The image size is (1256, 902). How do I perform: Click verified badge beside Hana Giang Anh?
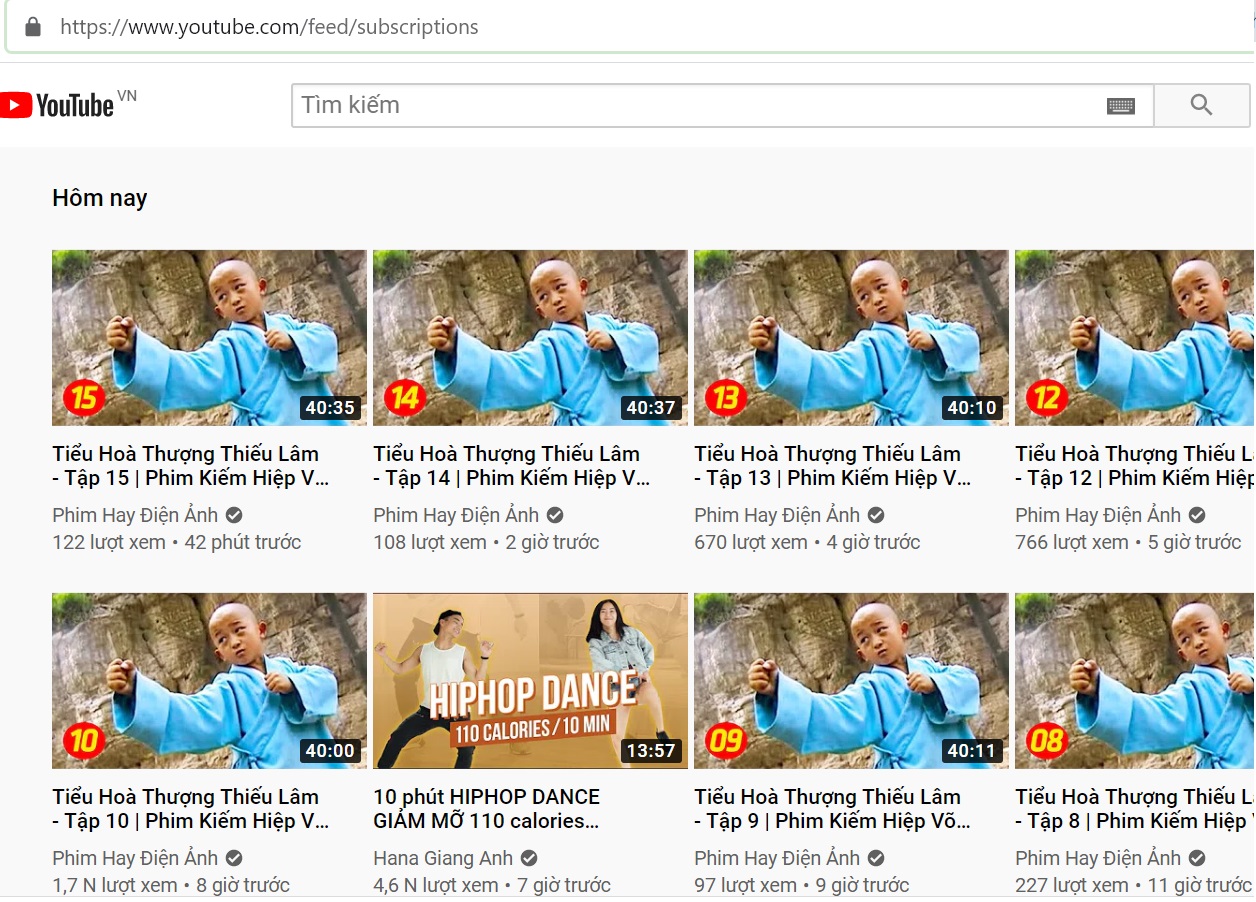(530, 858)
